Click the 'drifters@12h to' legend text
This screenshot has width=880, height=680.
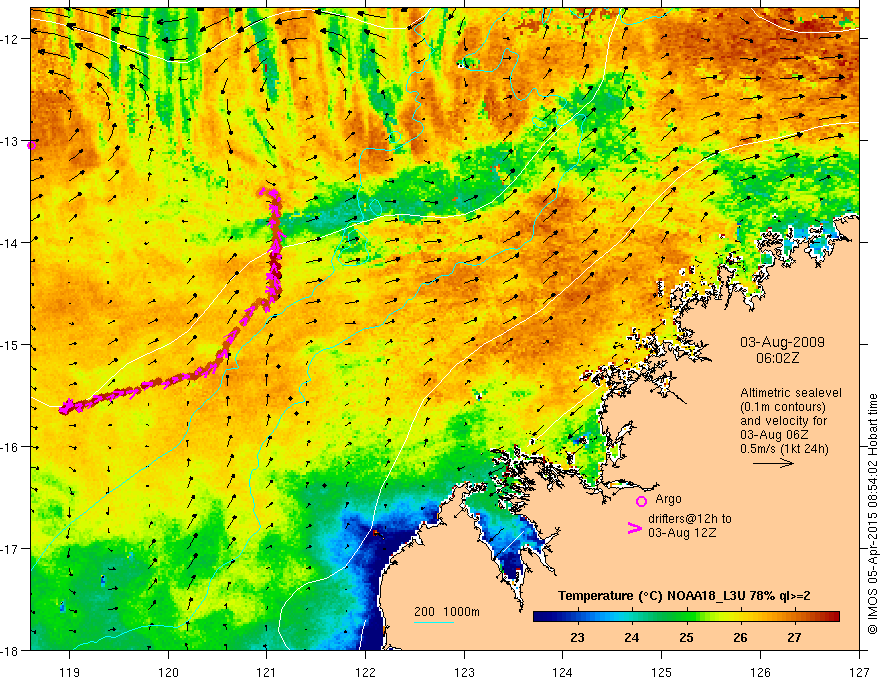[690, 518]
